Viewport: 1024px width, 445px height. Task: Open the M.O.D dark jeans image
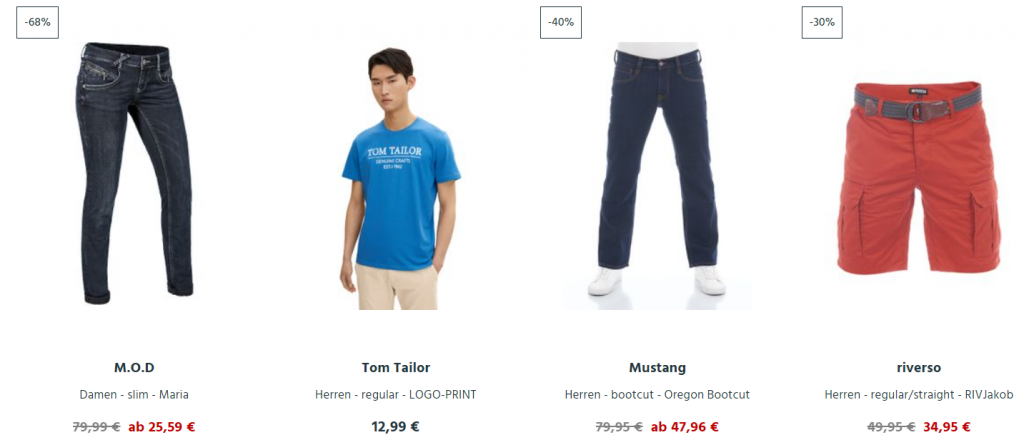134,173
